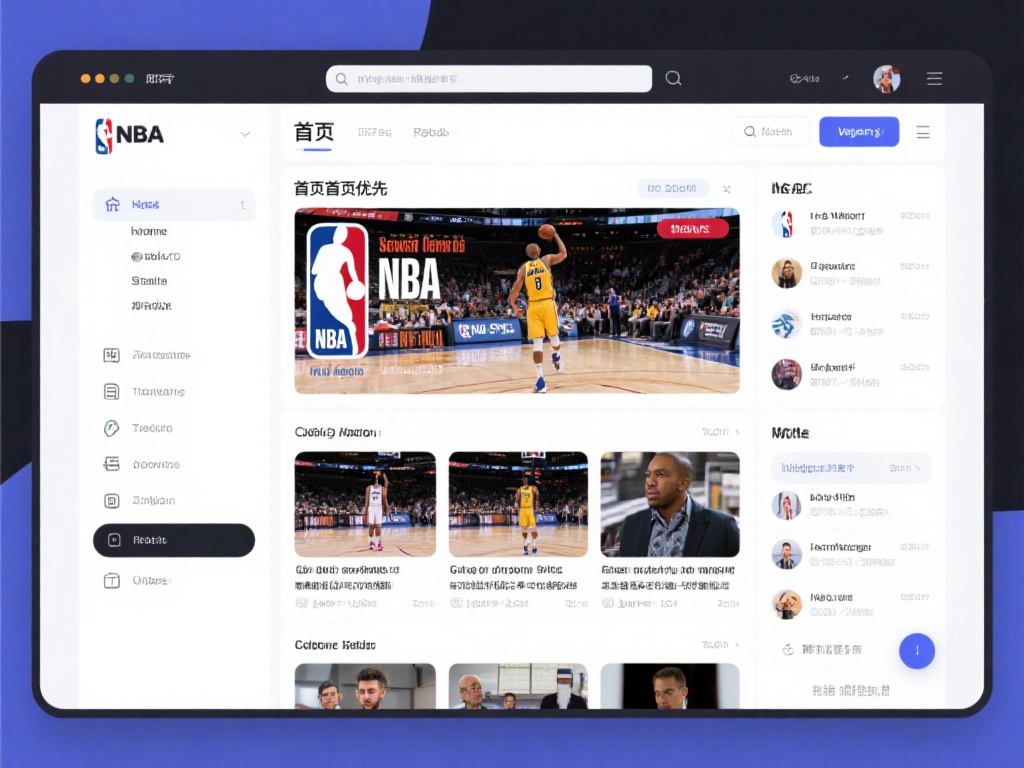
Task: Close the 首页首页优先 section with the X icon
Action: pyautogui.click(x=727, y=189)
